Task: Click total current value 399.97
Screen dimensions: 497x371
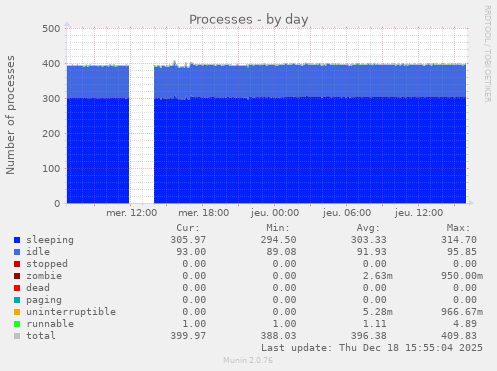Action: click(x=188, y=336)
